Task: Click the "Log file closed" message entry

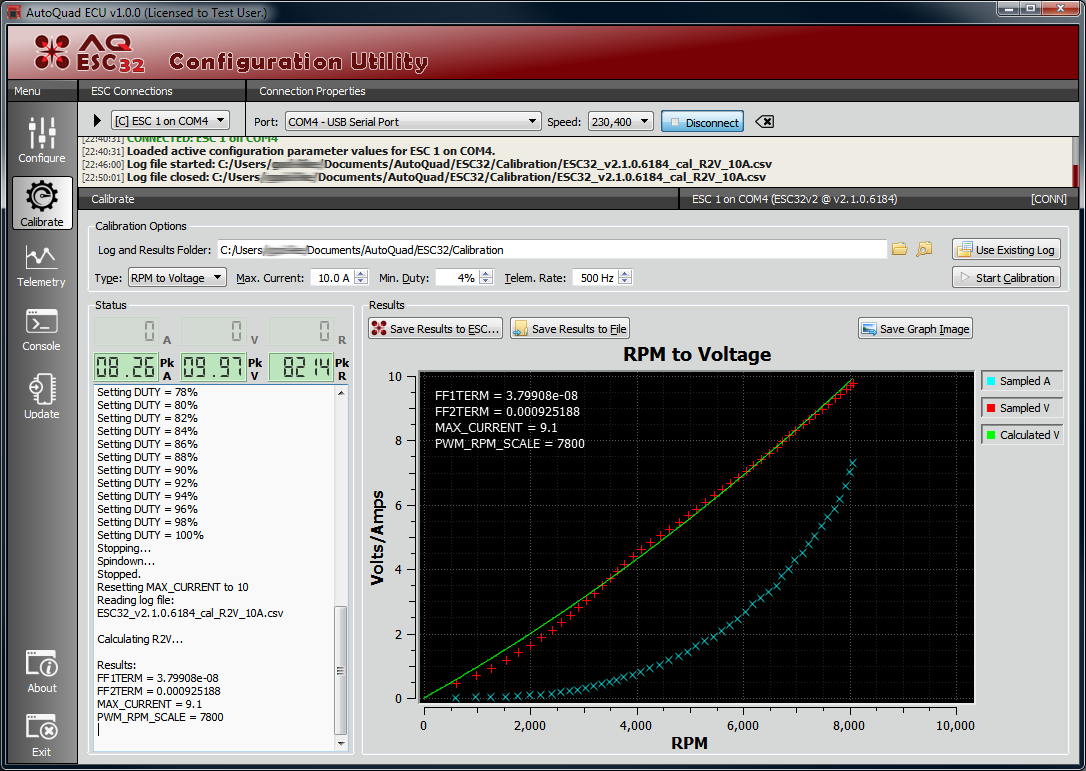Action: pyautogui.click(x=424, y=177)
